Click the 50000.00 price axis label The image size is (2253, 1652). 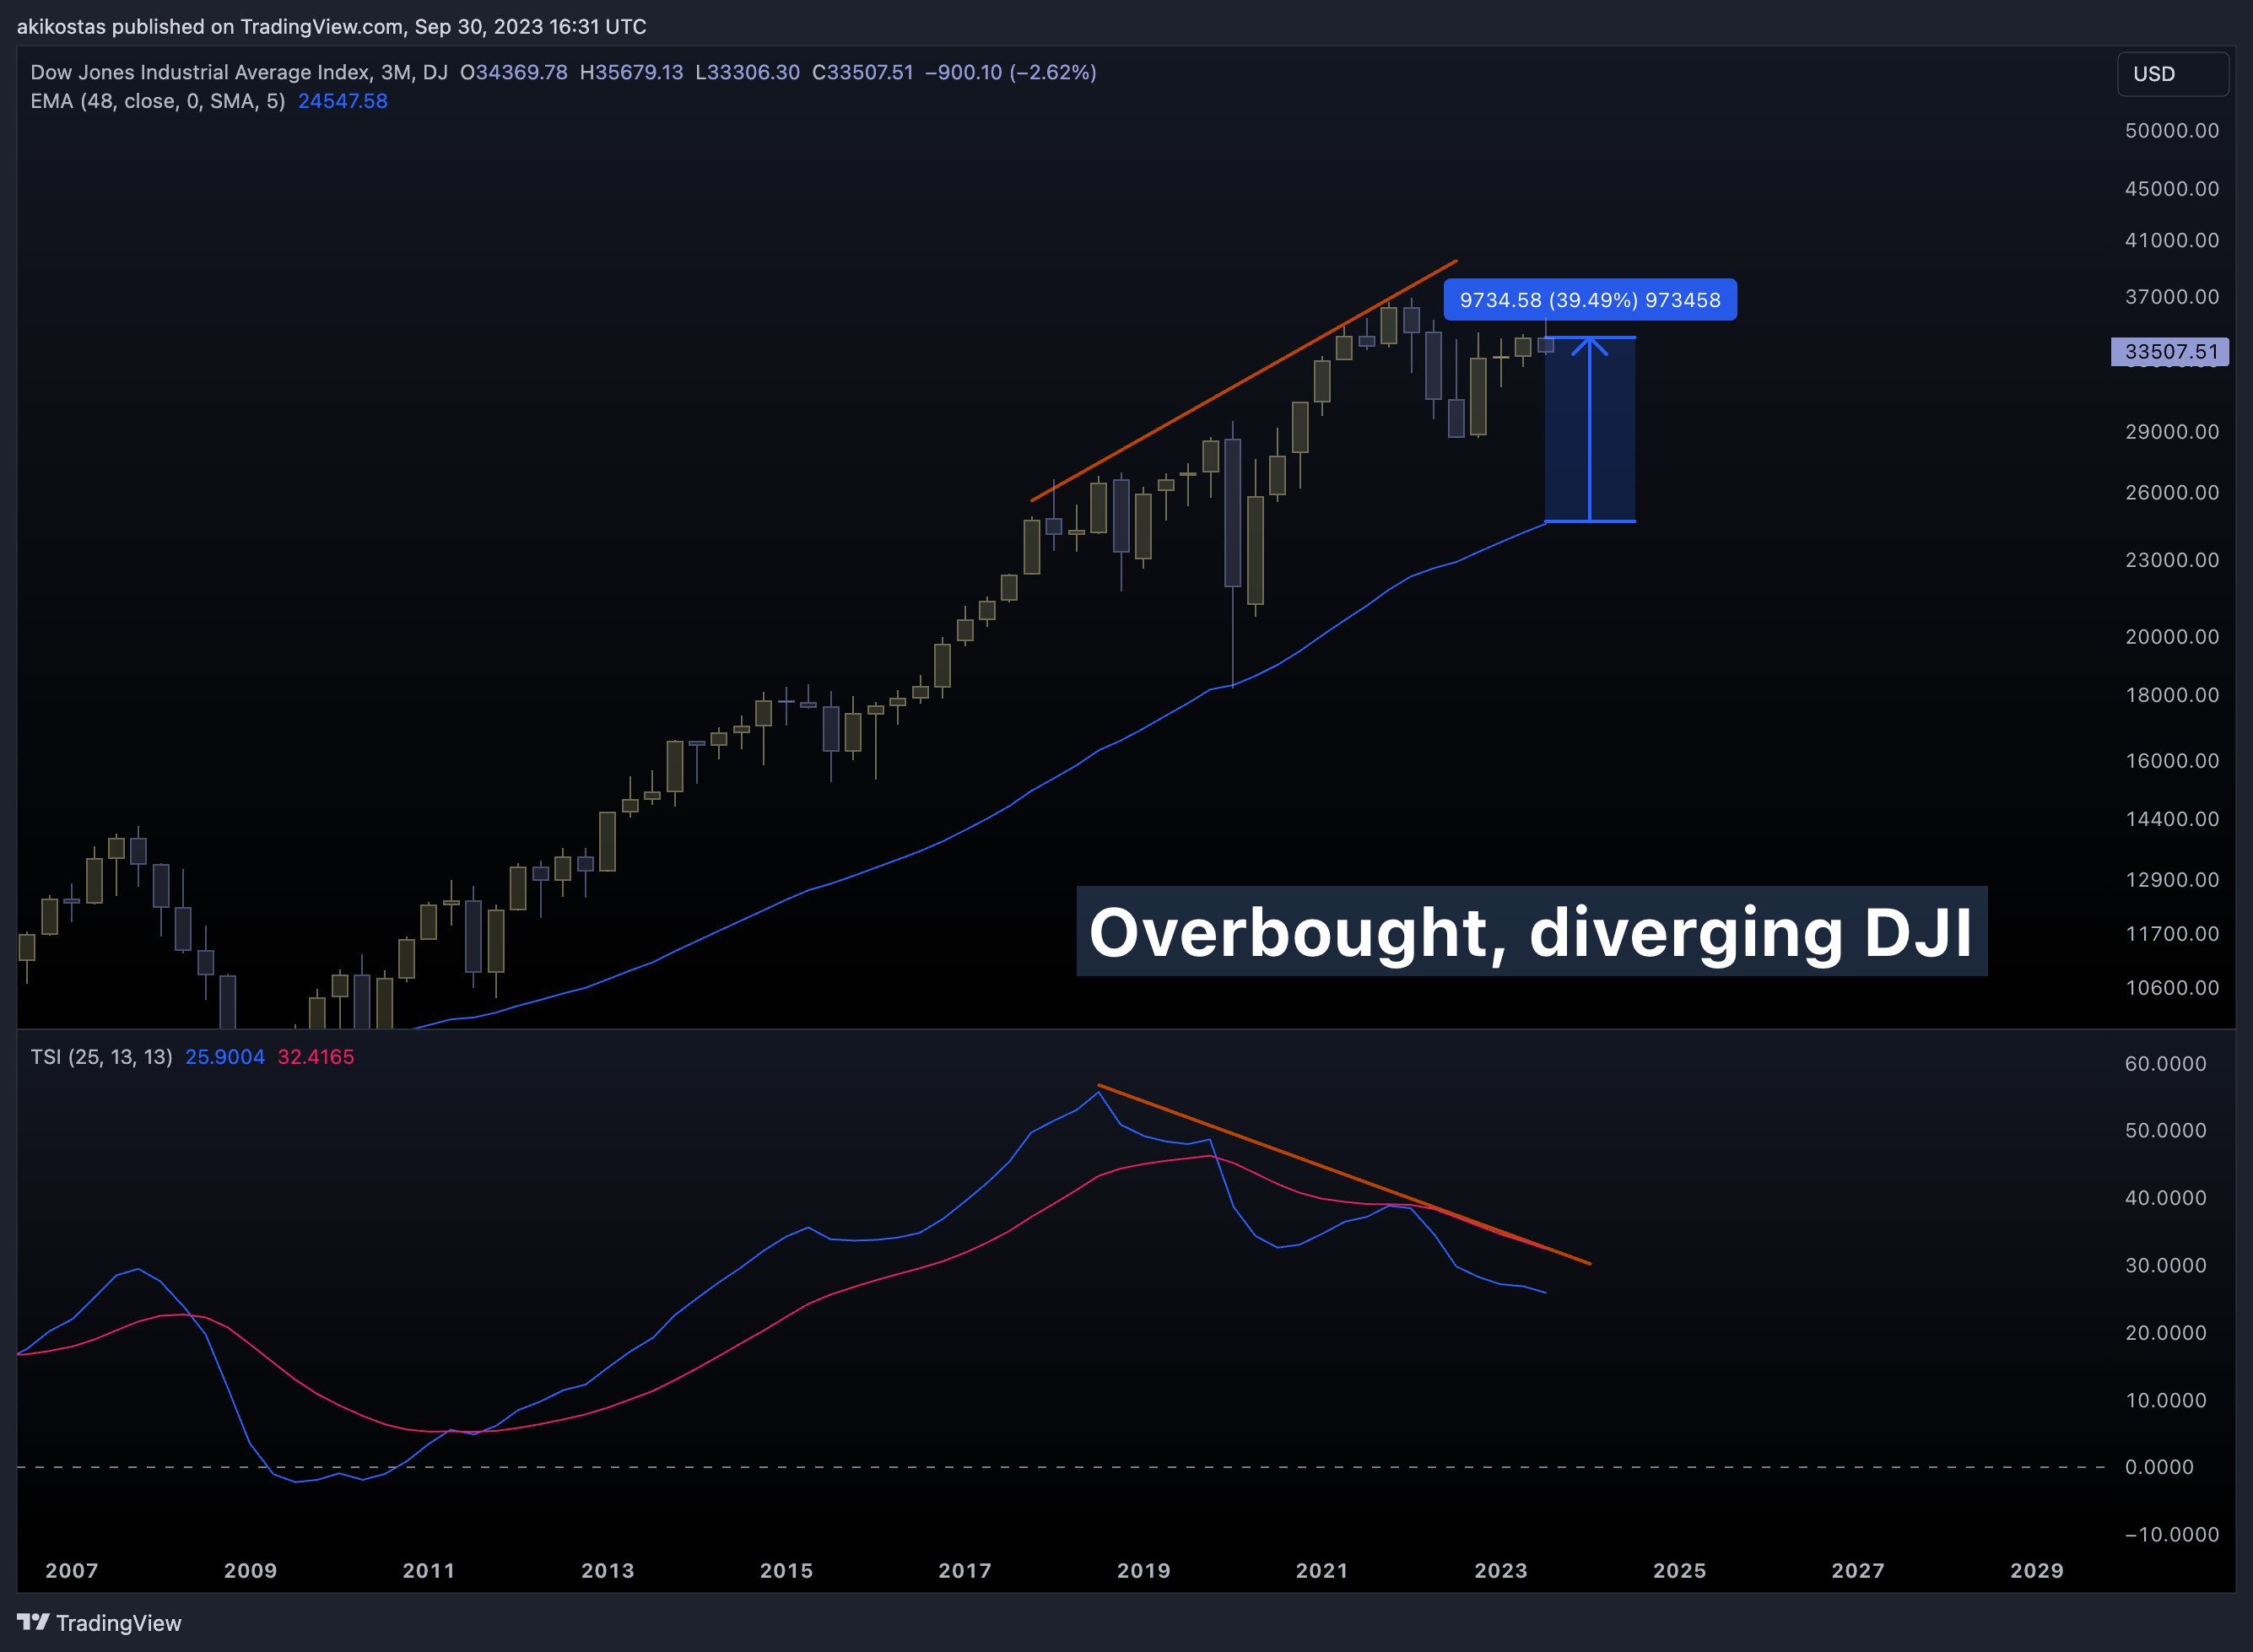[2172, 131]
